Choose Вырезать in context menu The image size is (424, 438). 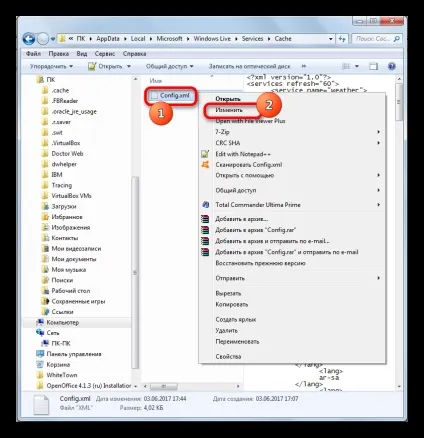point(228,293)
